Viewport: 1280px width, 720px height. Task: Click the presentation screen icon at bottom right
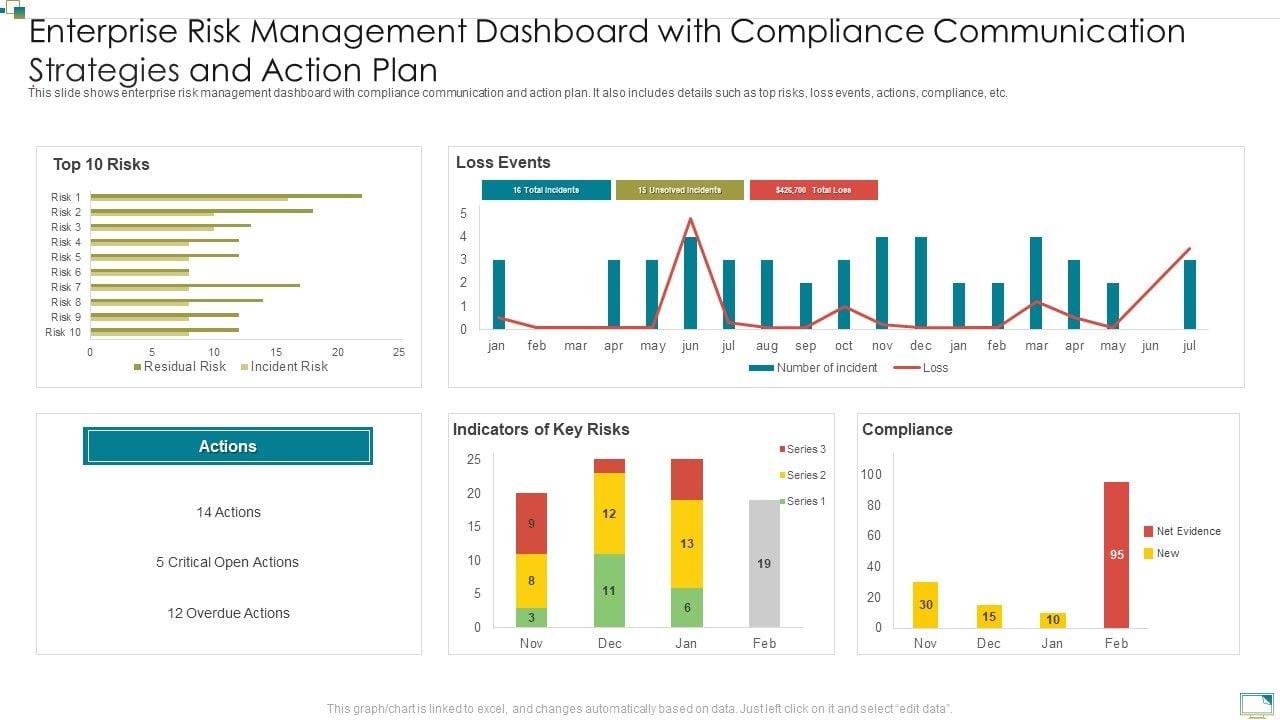click(1255, 705)
